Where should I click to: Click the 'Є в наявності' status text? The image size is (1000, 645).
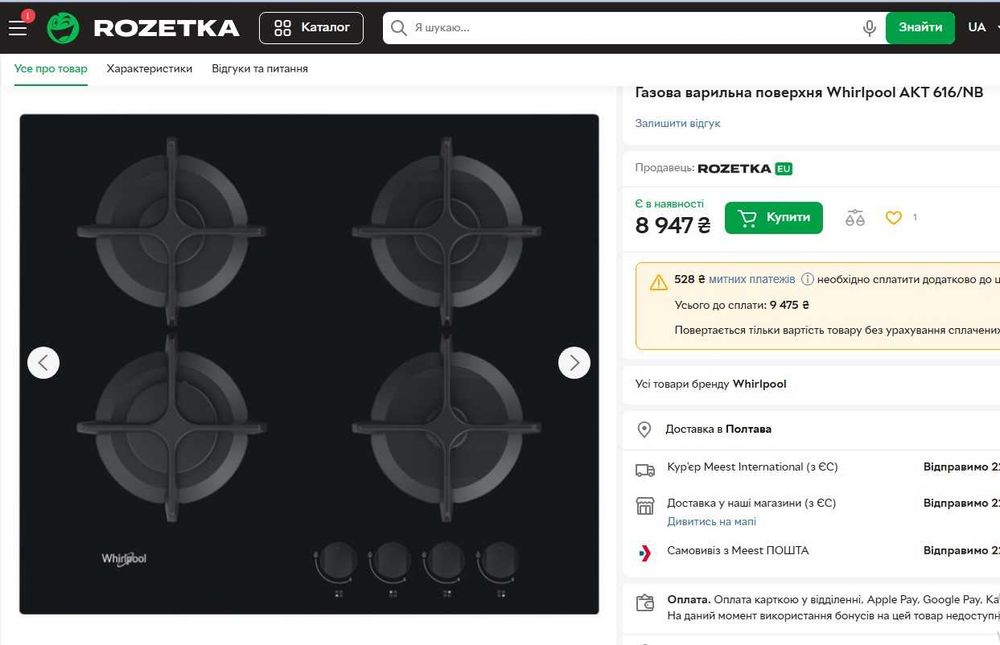pyautogui.click(x=669, y=204)
